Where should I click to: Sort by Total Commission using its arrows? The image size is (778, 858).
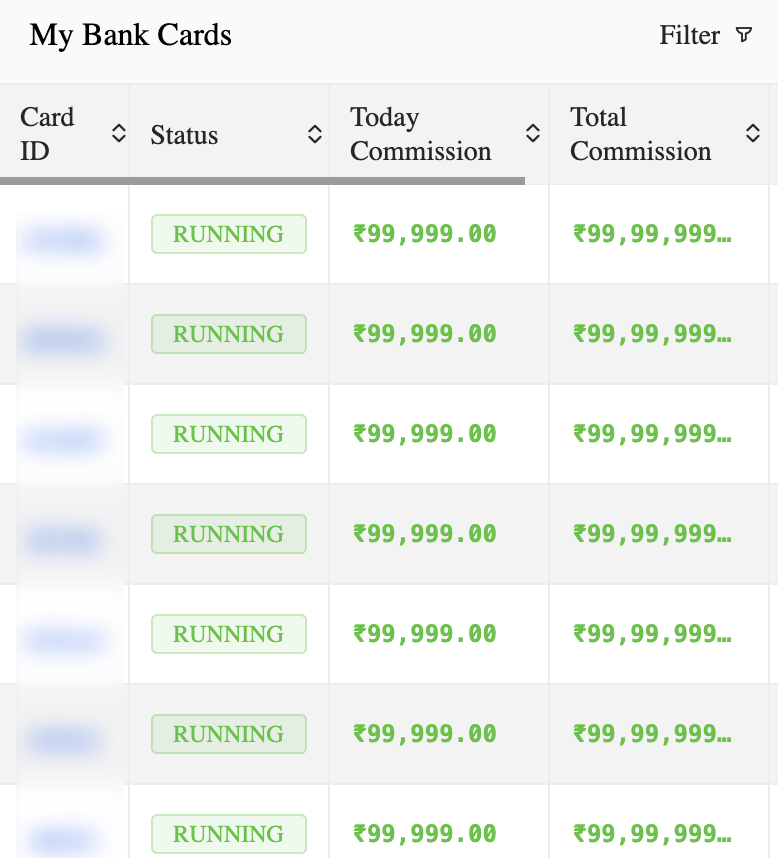(753, 134)
